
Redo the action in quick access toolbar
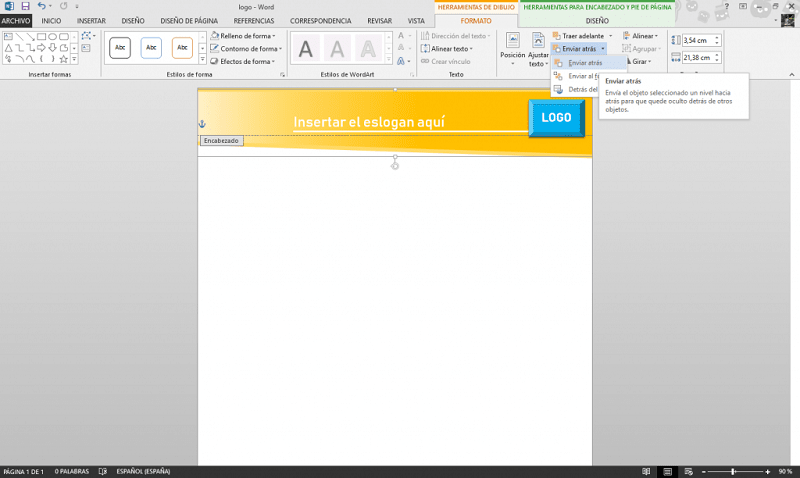point(63,6)
